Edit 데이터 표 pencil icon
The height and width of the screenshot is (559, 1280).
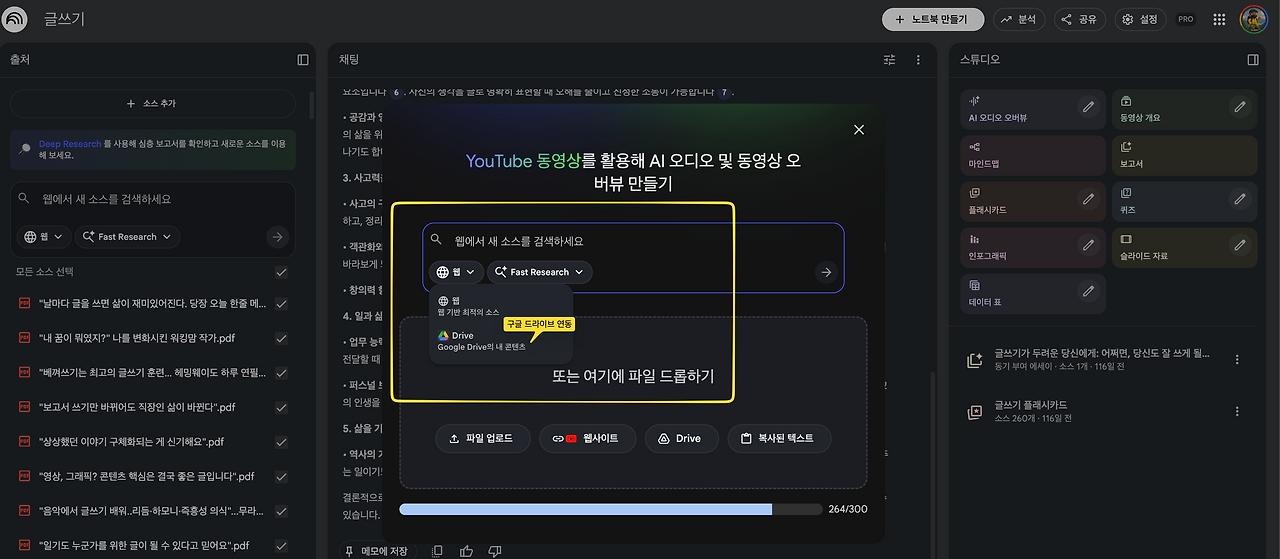pos(1088,291)
